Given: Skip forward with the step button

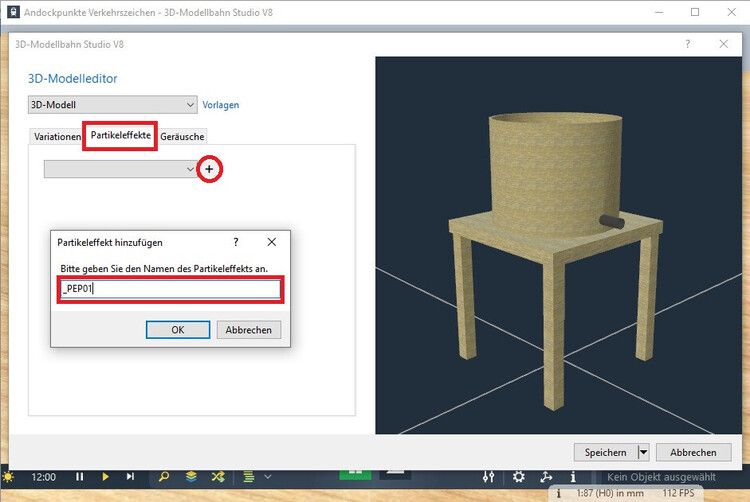Looking at the screenshot, I should point(130,477).
